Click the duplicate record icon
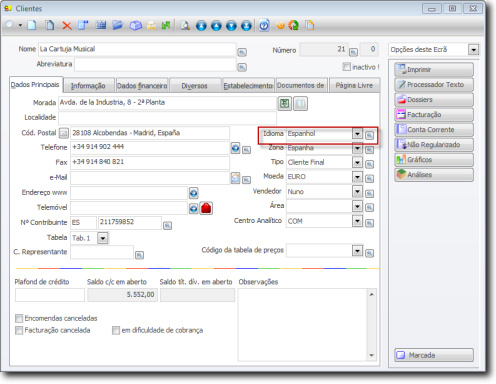Screen dimensions: 496x384 49,25
